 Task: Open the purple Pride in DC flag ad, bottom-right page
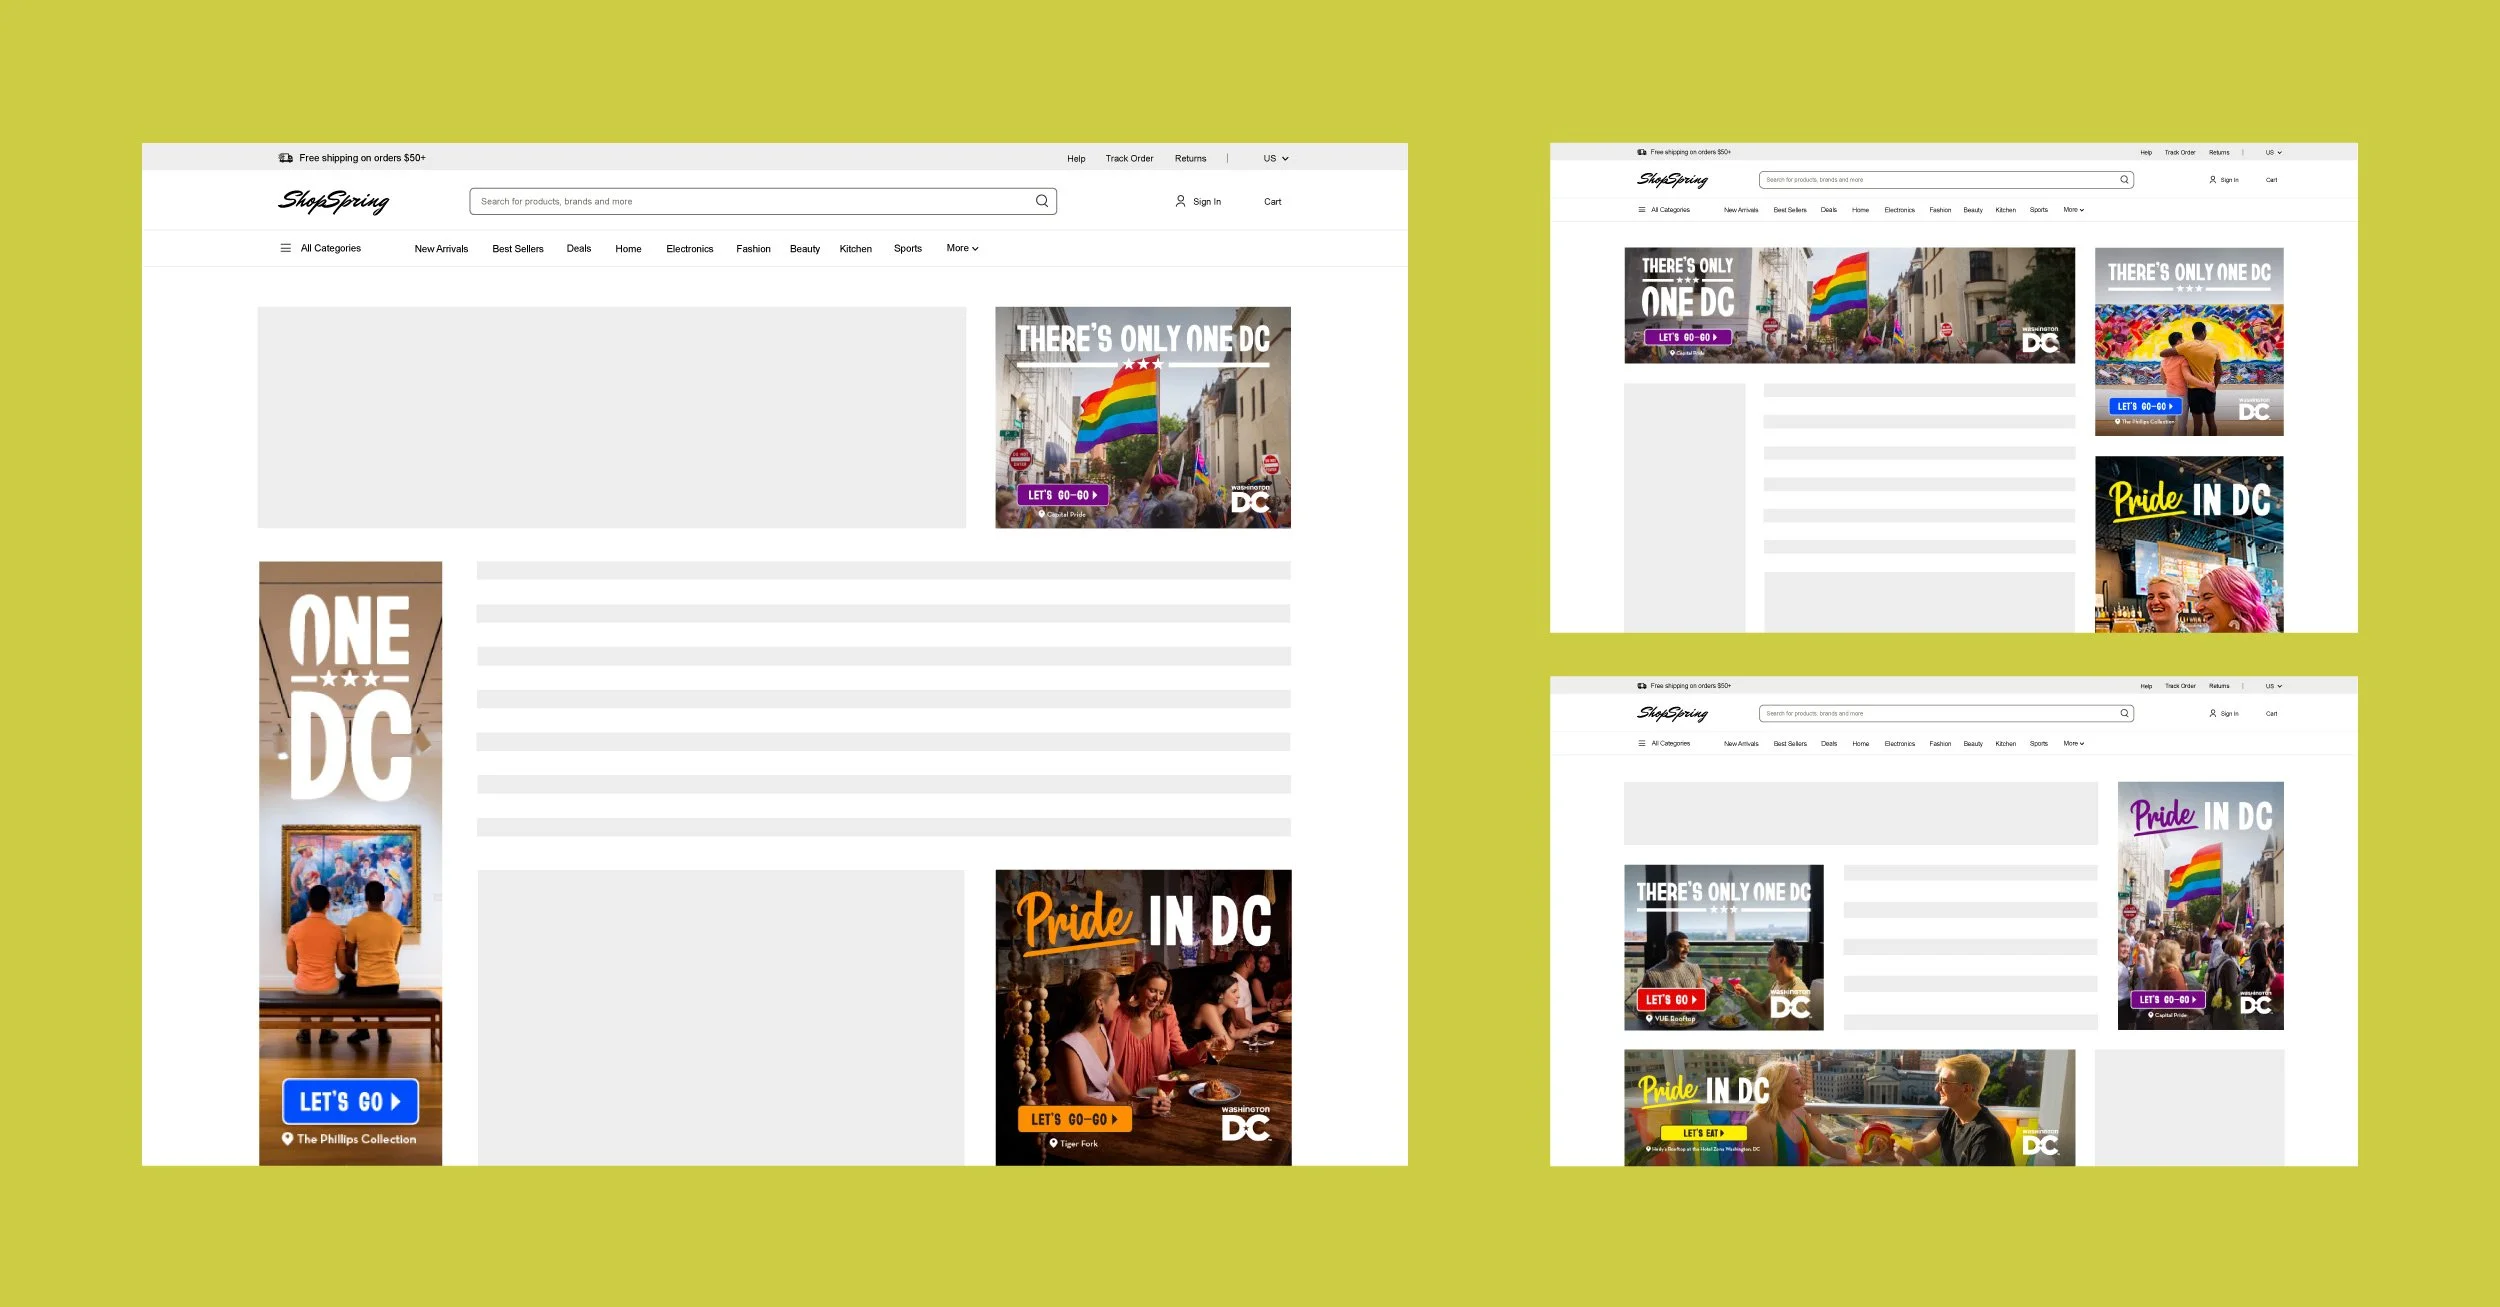coord(2200,905)
